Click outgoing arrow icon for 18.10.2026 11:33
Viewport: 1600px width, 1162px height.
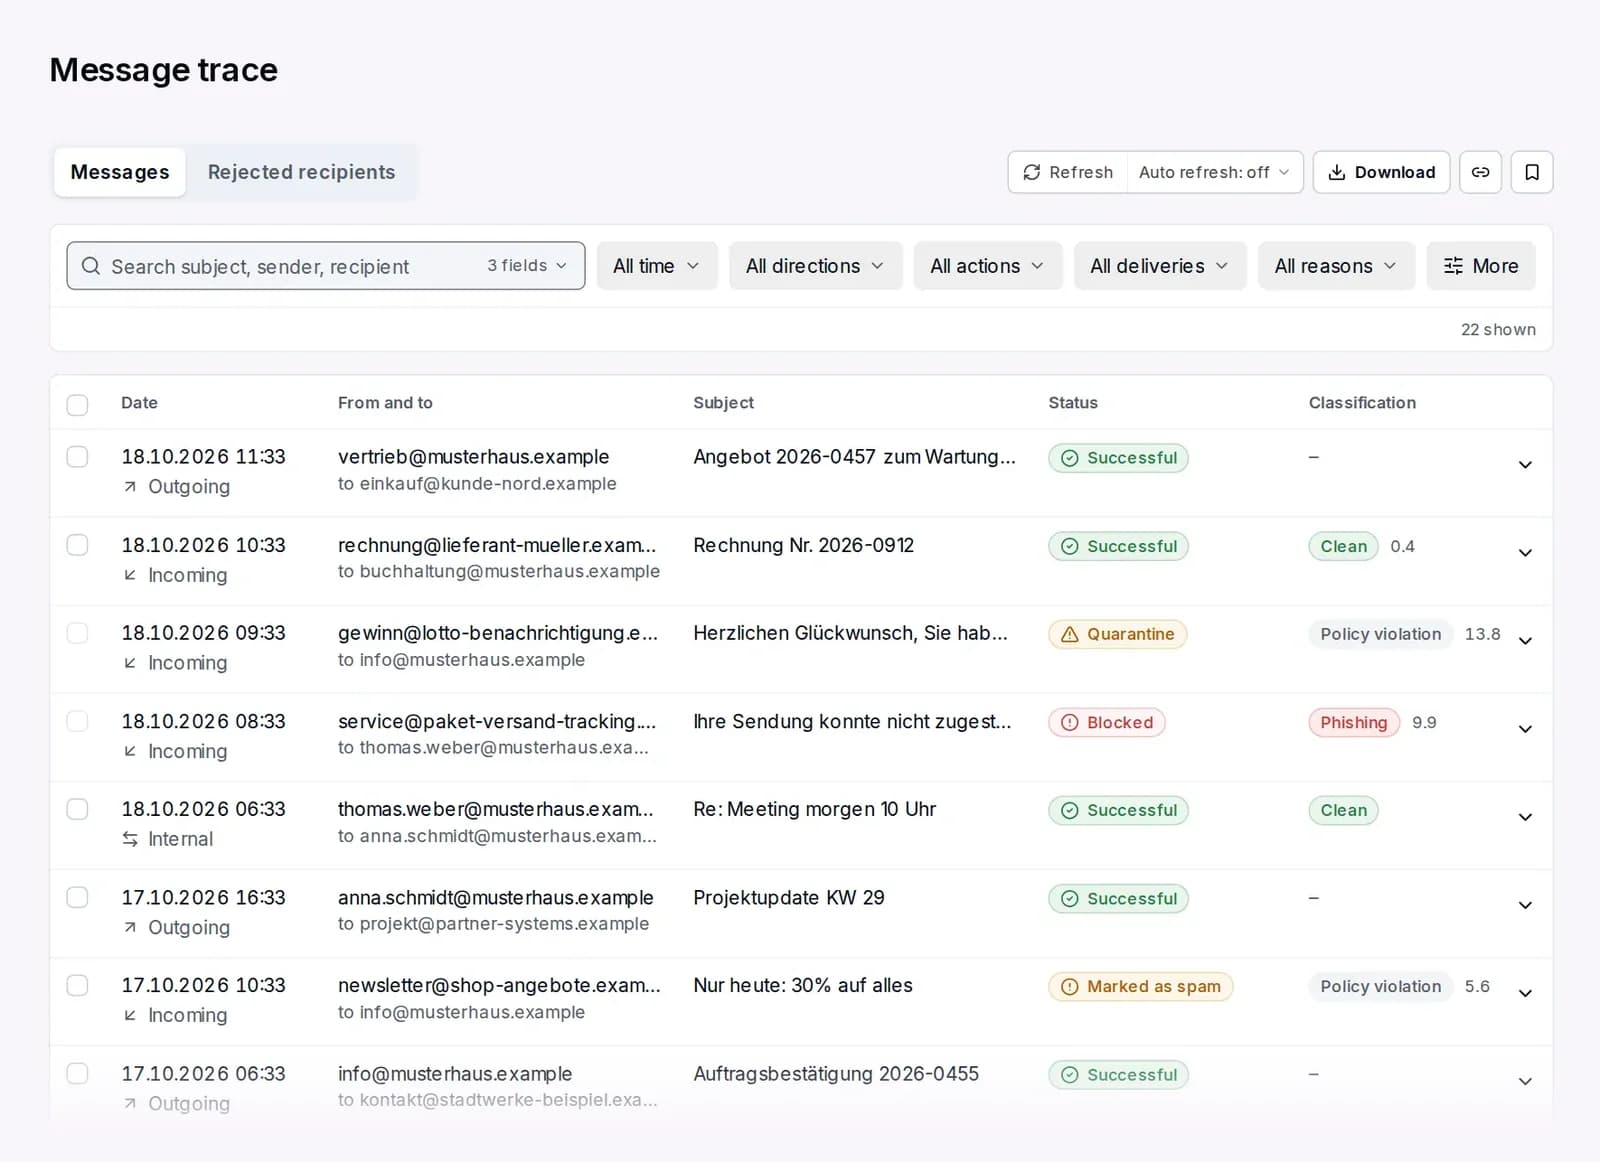(x=130, y=487)
